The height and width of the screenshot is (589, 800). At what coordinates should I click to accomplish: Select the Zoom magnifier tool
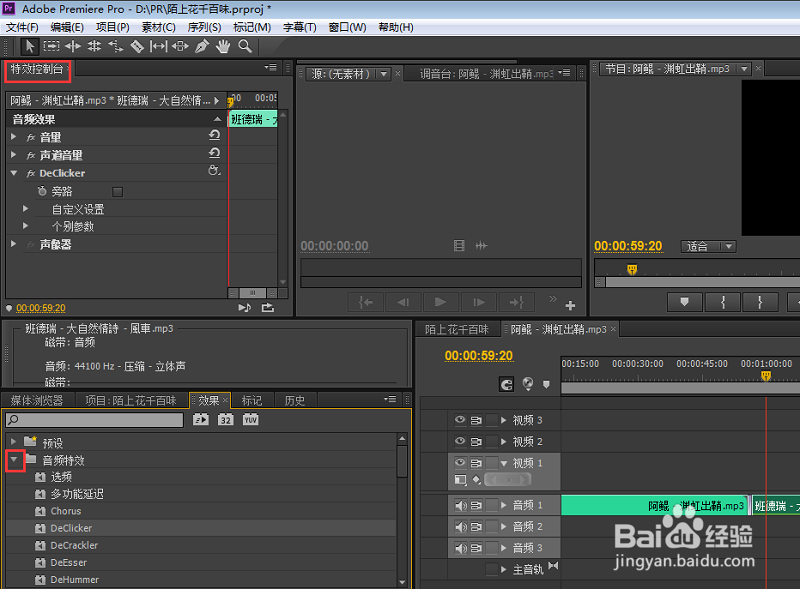245,46
